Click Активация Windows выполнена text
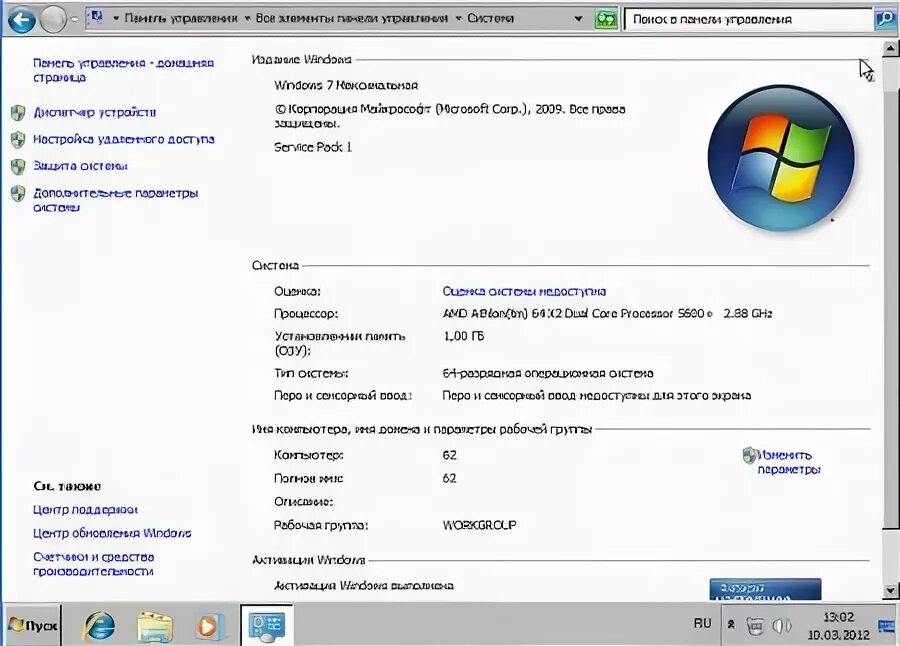This screenshot has width=900, height=646. (364, 586)
